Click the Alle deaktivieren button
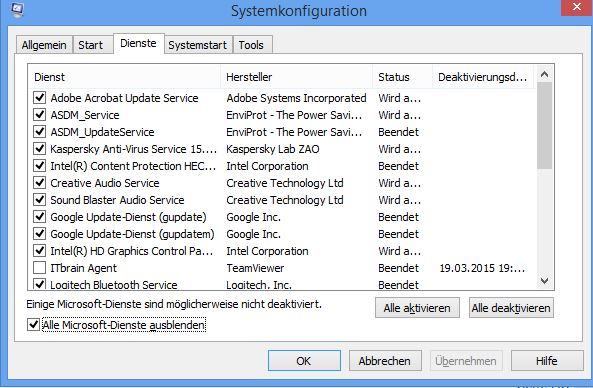This screenshot has height=388, width=593. 511,308
